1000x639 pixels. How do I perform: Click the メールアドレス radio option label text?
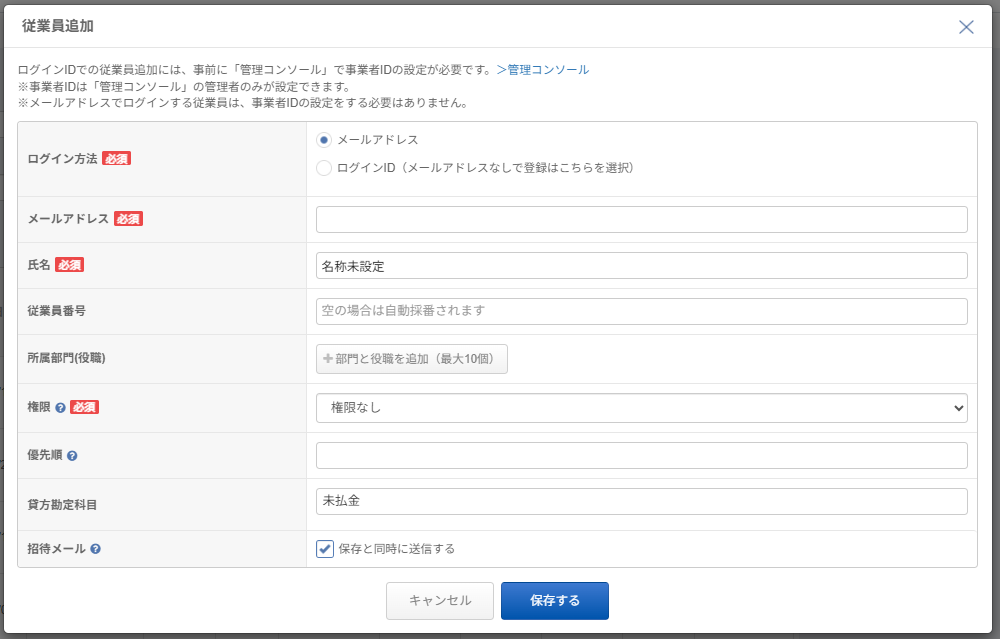pos(378,140)
